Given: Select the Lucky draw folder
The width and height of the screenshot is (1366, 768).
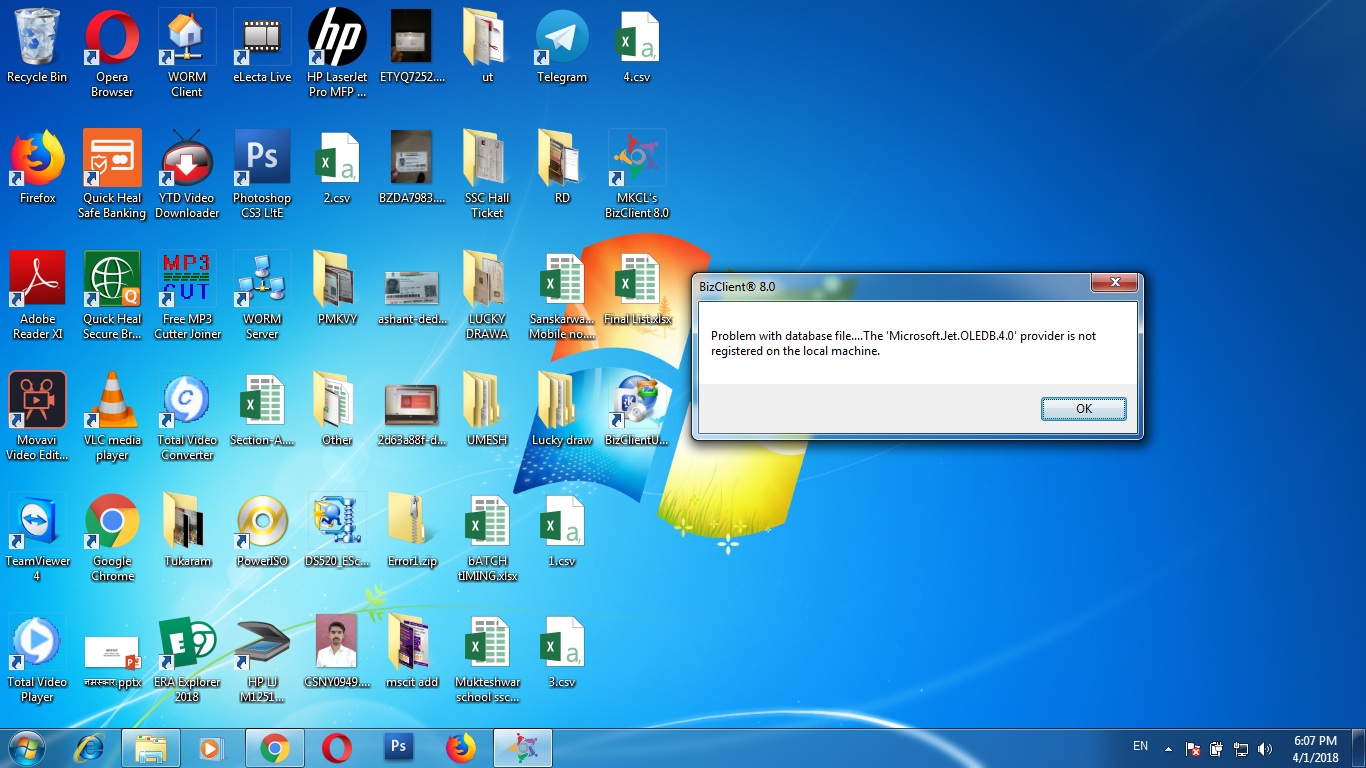Looking at the screenshot, I should point(562,410).
